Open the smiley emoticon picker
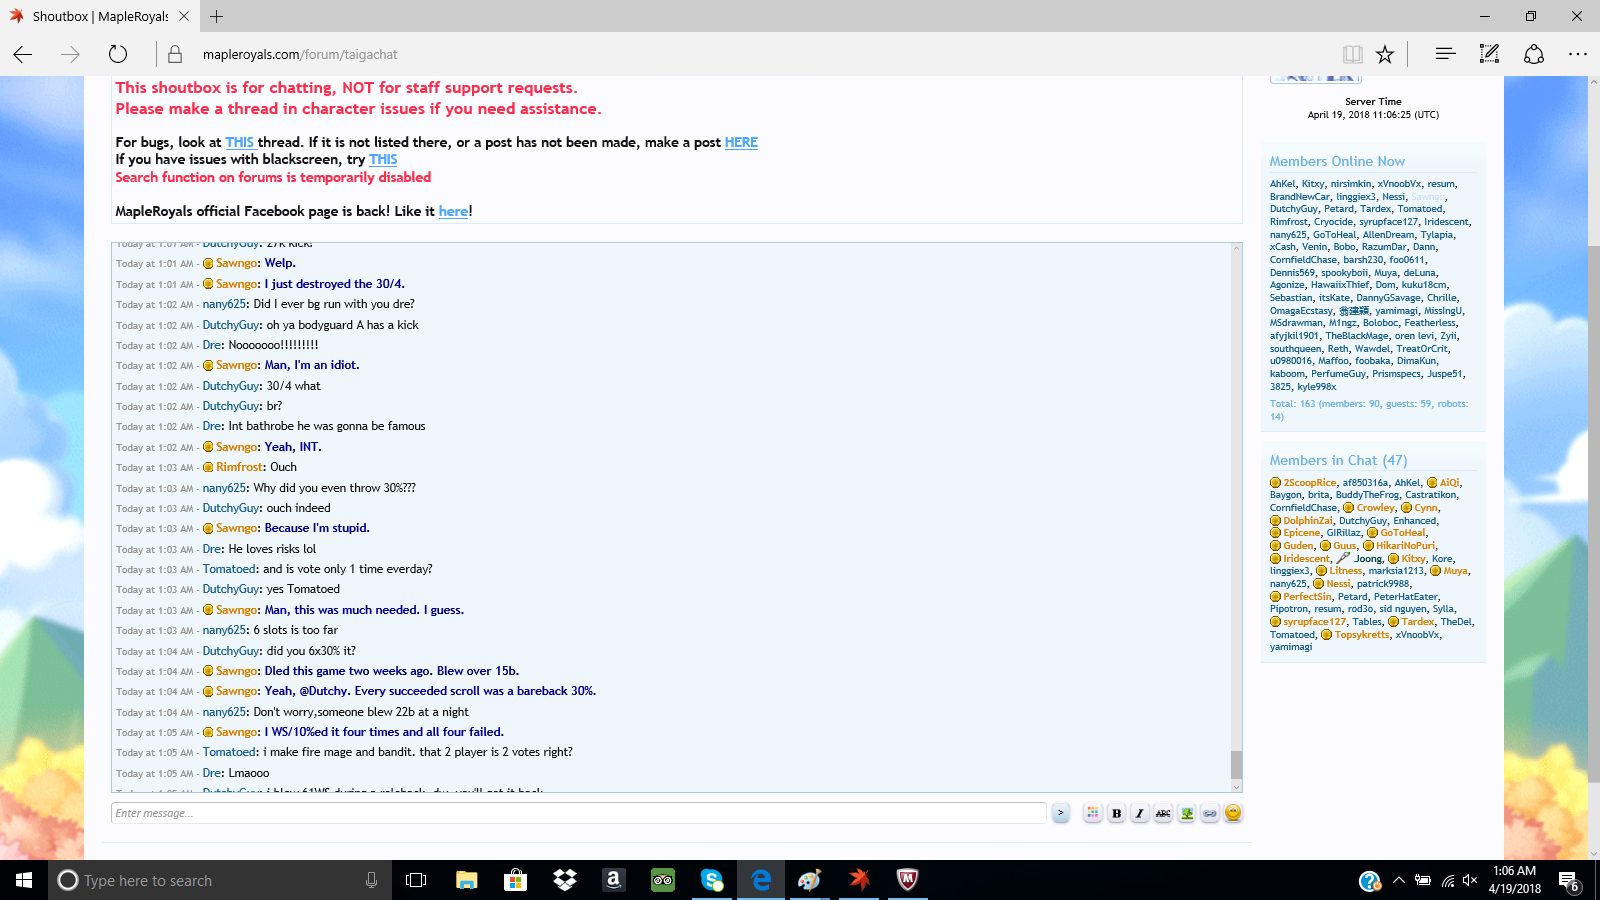 (1233, 813)
